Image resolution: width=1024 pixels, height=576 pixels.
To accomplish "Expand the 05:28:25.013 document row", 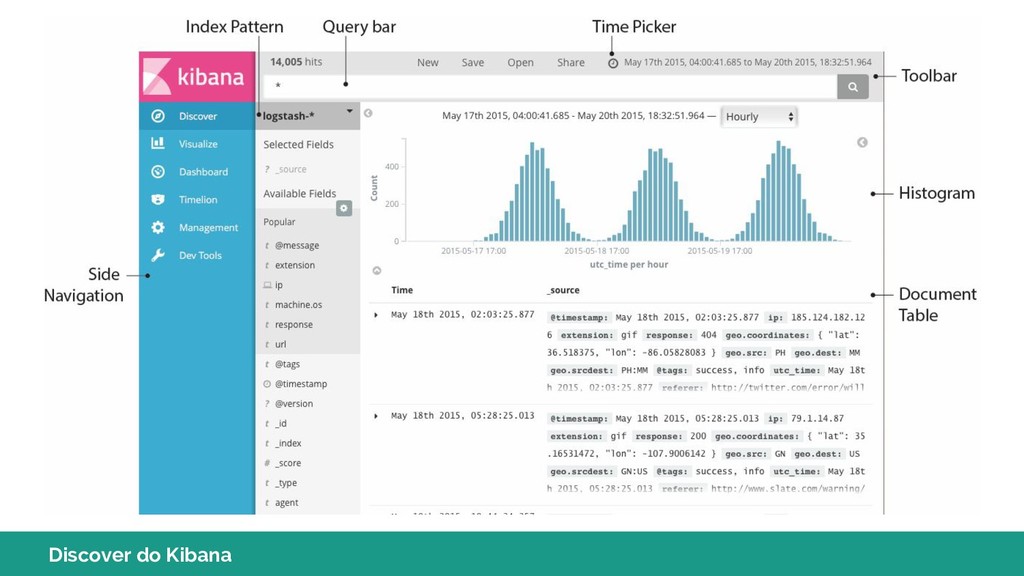I will [376, 416].
